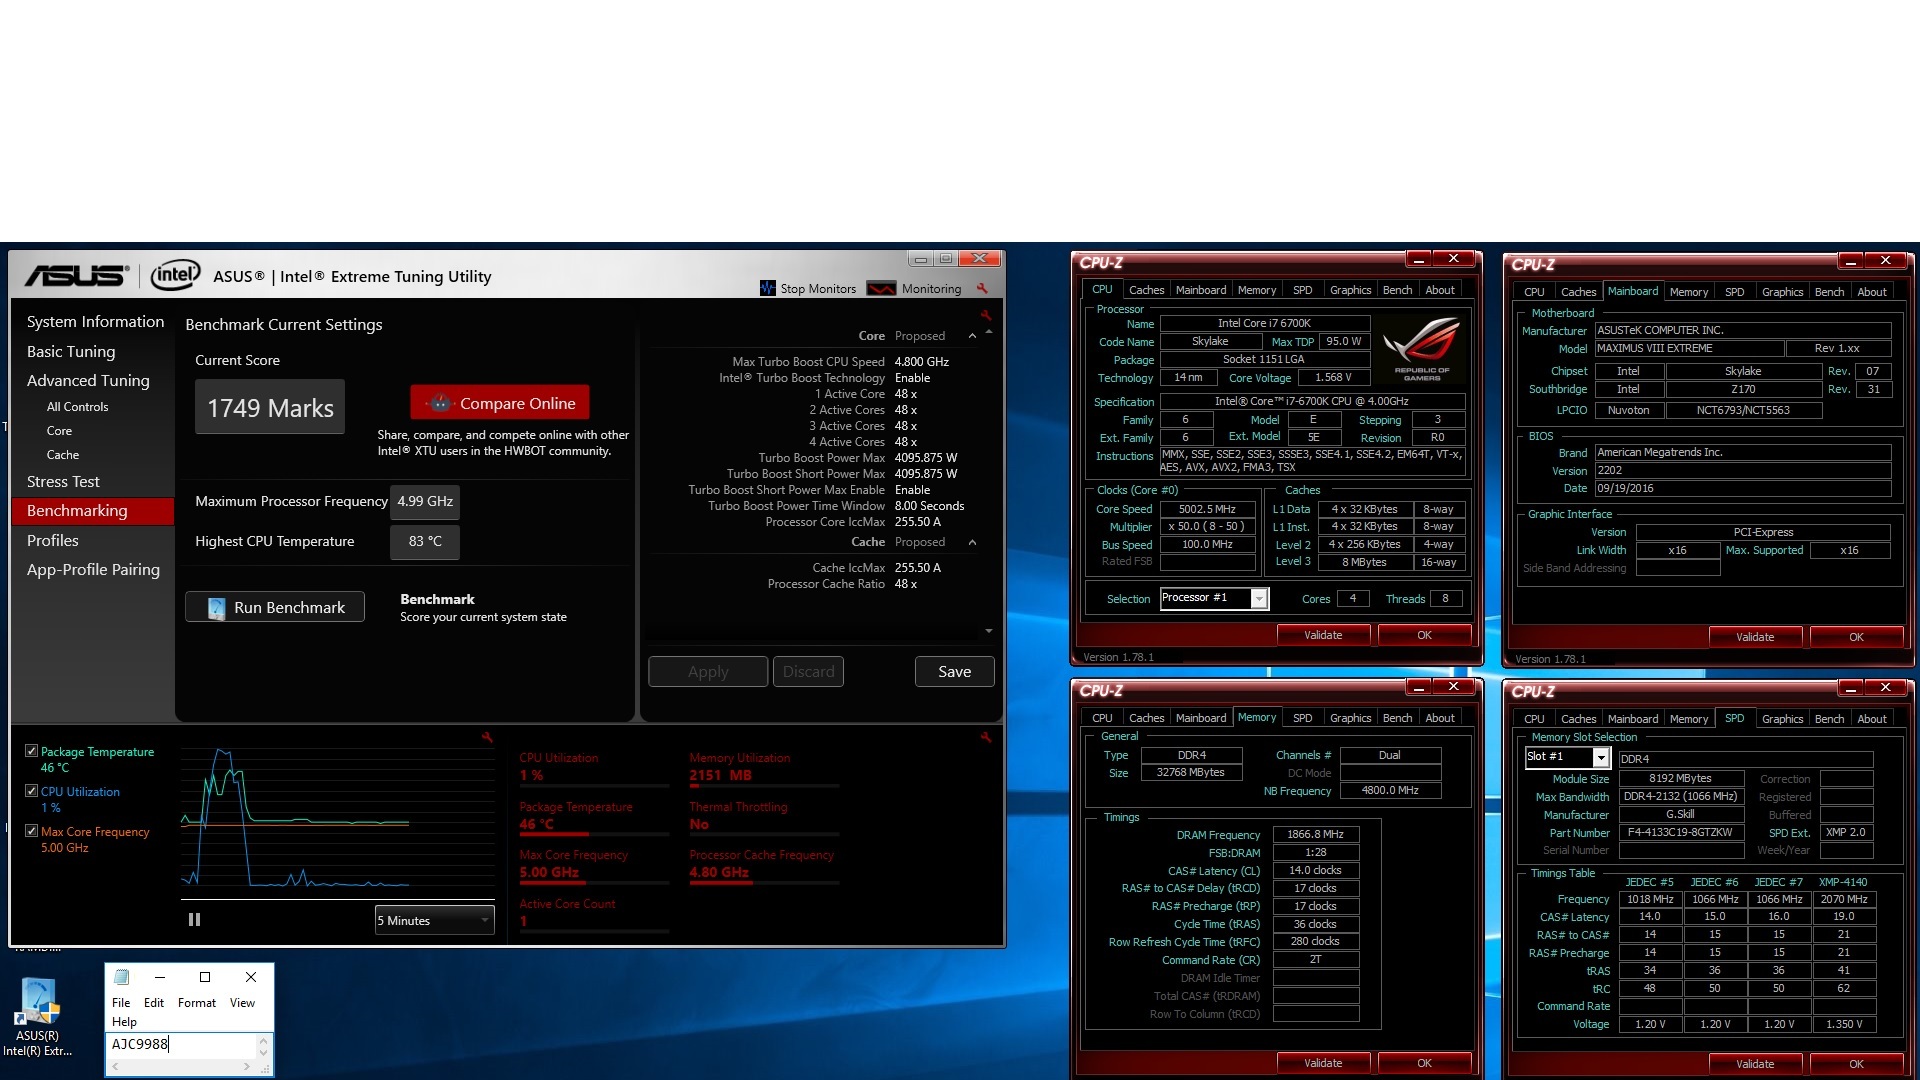
Task: Click the ROG logo in CPU-Z
Action: (x=1422, y=348)
